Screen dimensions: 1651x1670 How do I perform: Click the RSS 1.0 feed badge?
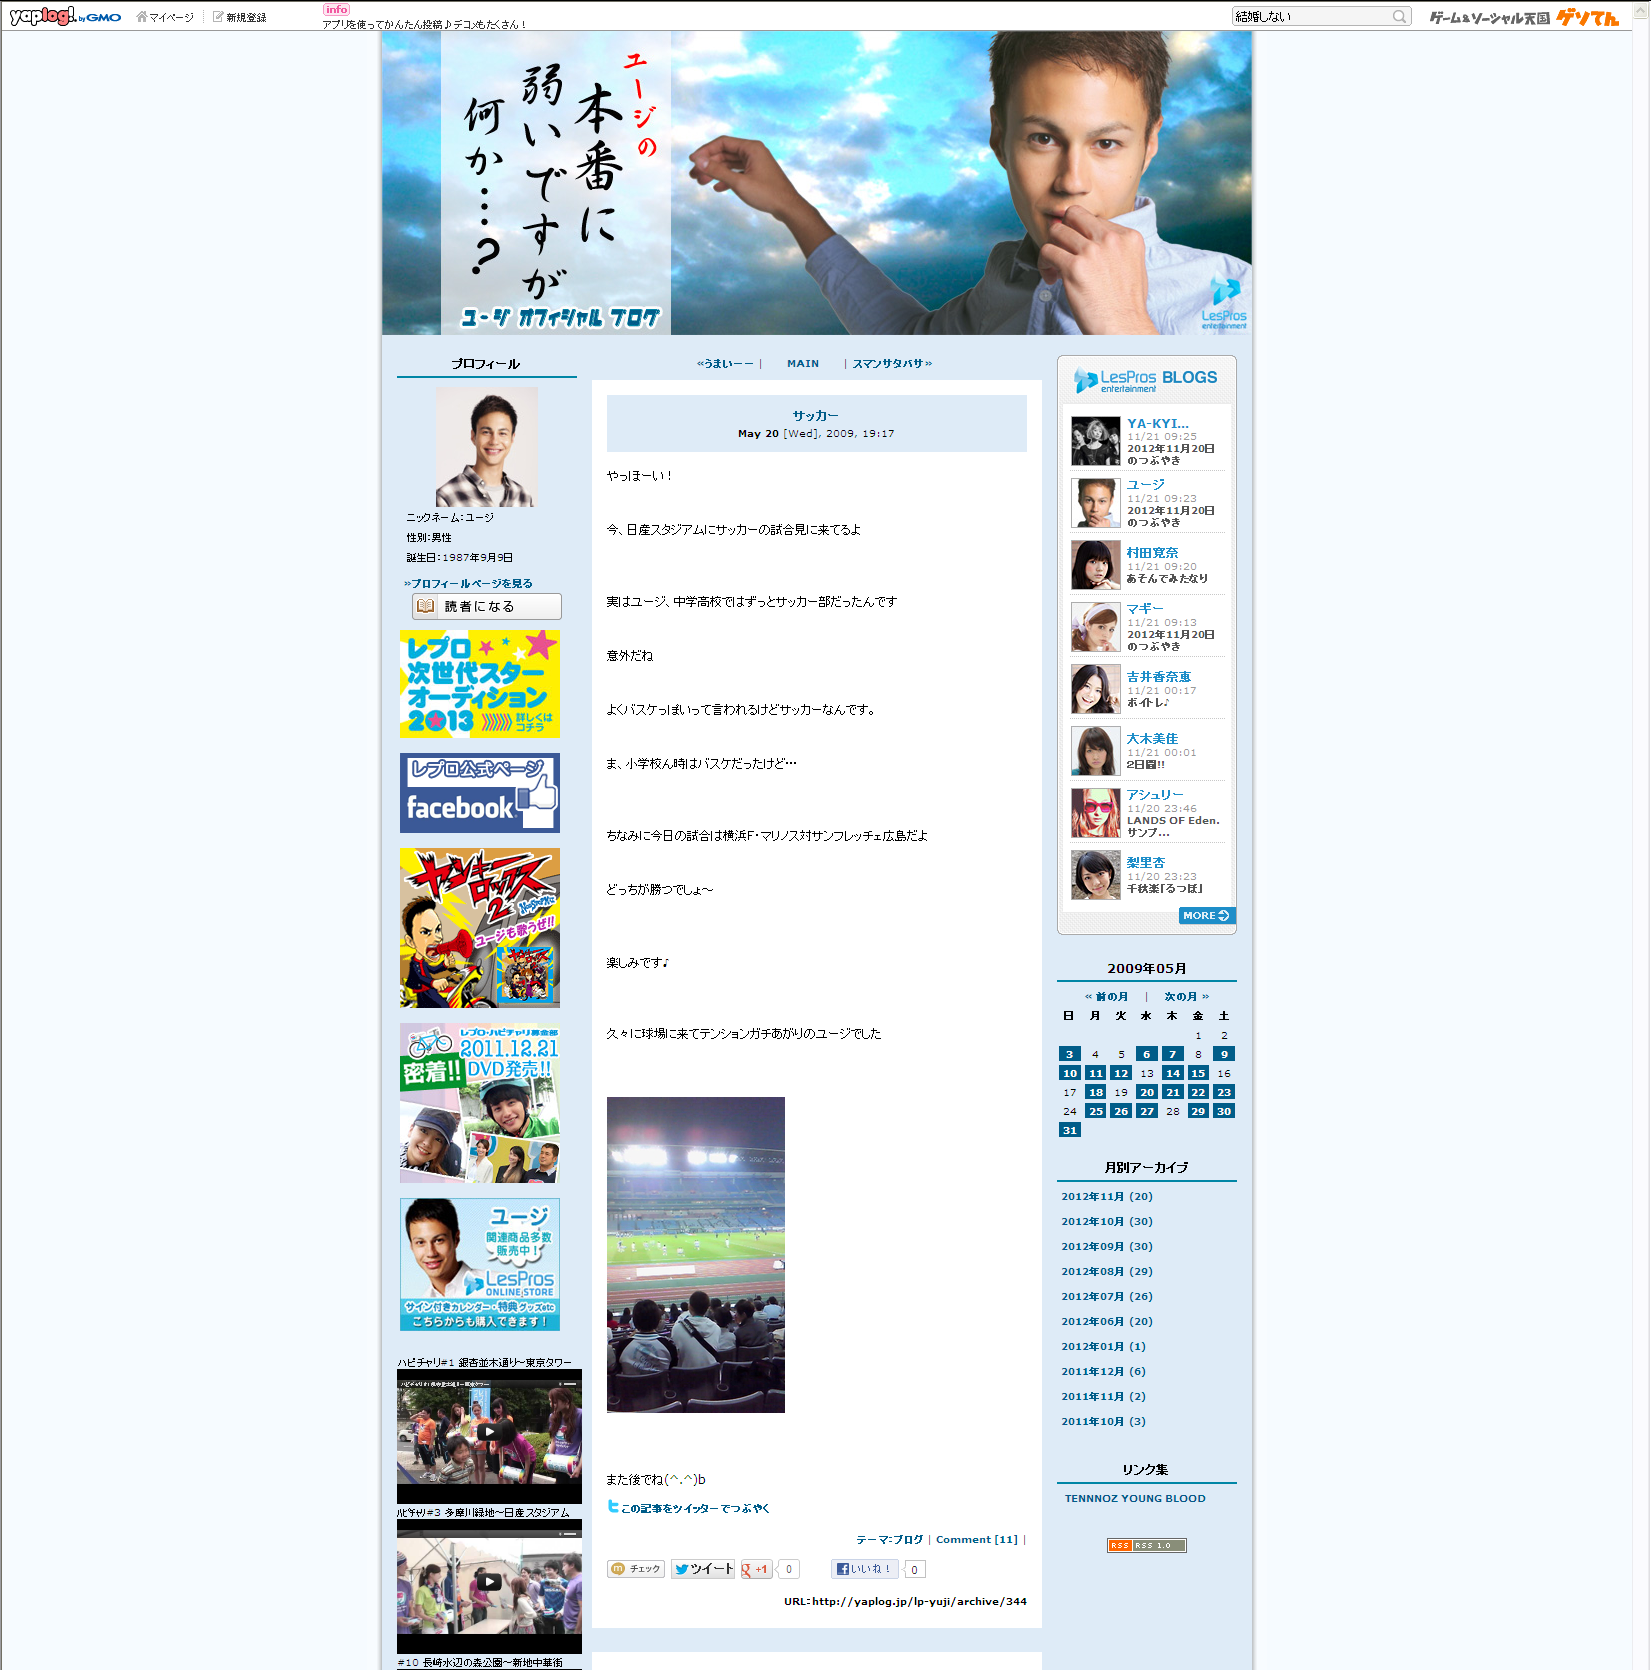[x=1146, y=1545]
